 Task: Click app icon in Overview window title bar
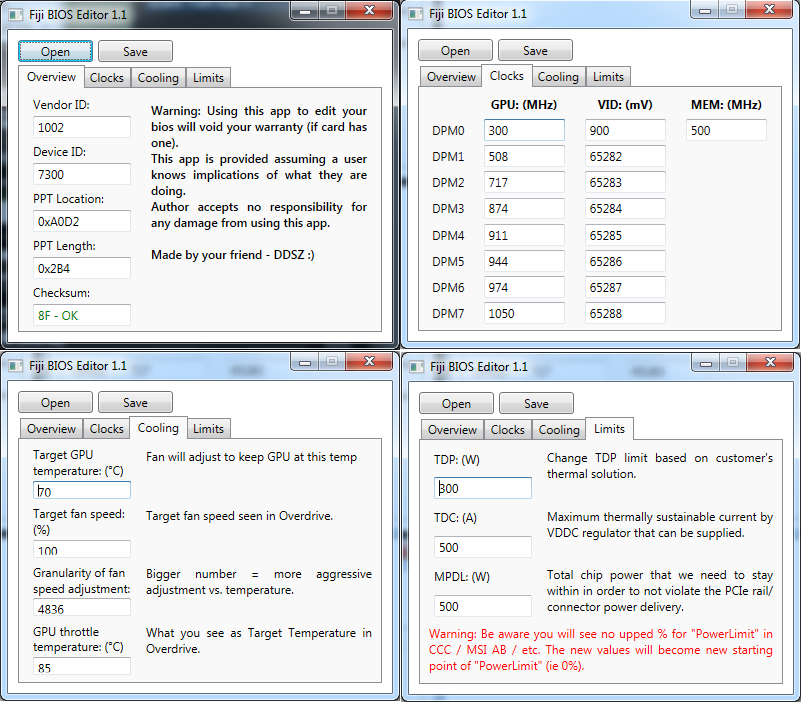tap(16, 15)
